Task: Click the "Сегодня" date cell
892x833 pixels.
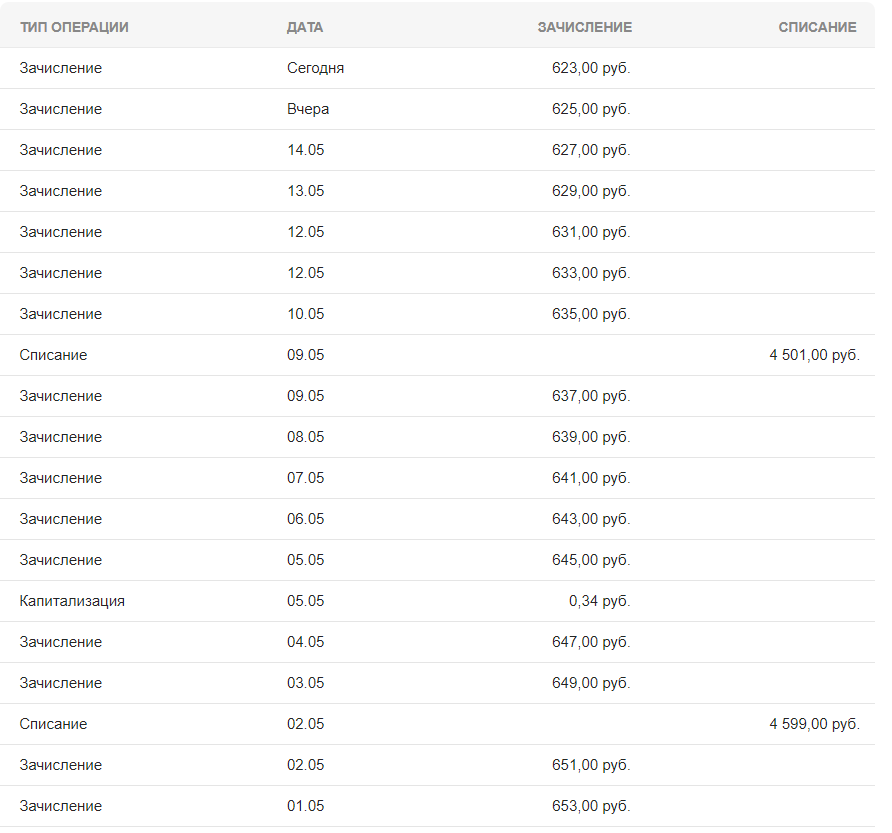Action: coord(315,68)
